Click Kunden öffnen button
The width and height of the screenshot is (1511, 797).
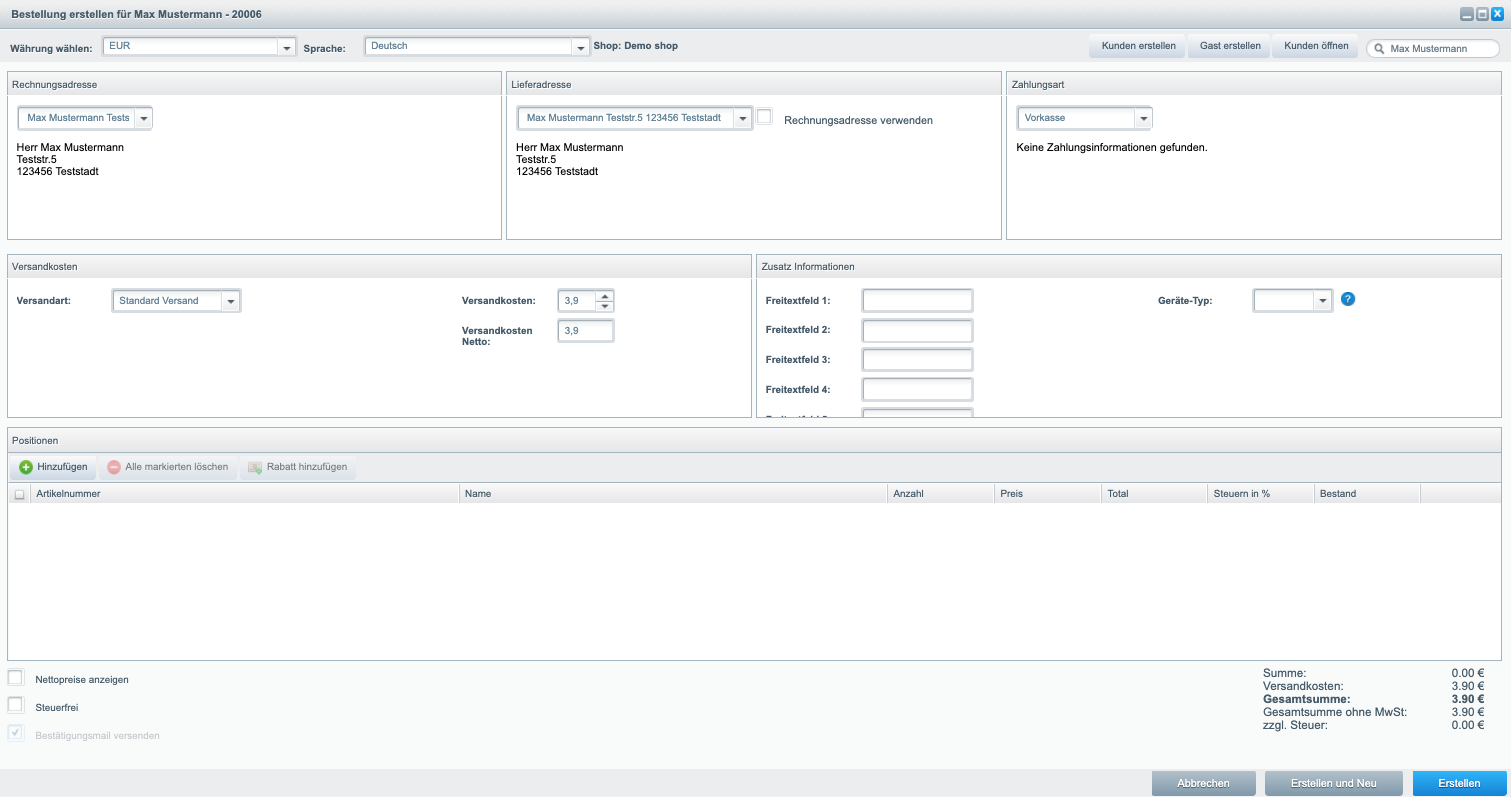pyautogui.click(x=1315, y=46)
